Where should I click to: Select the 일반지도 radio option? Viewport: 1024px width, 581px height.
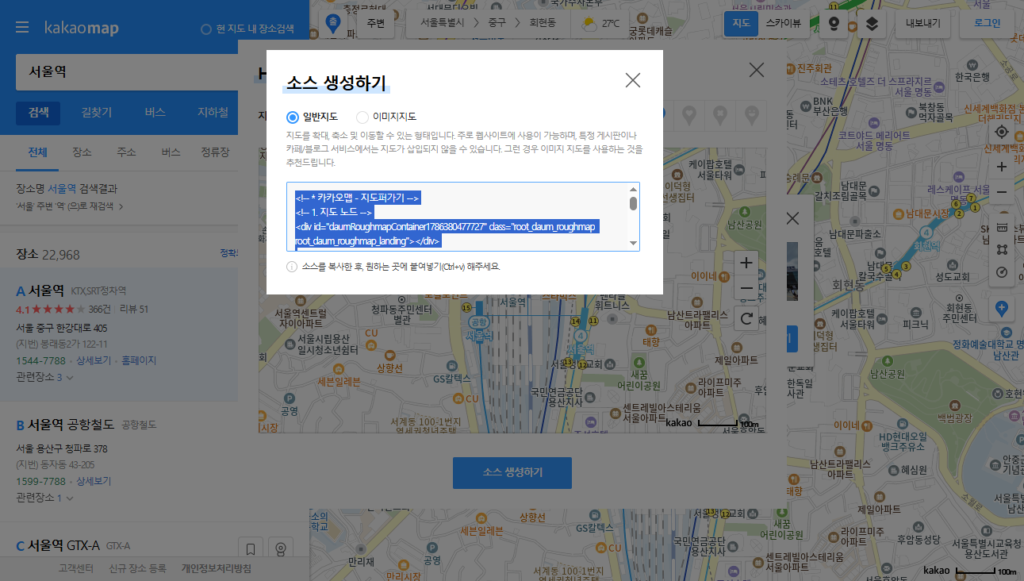coord(292,117)
